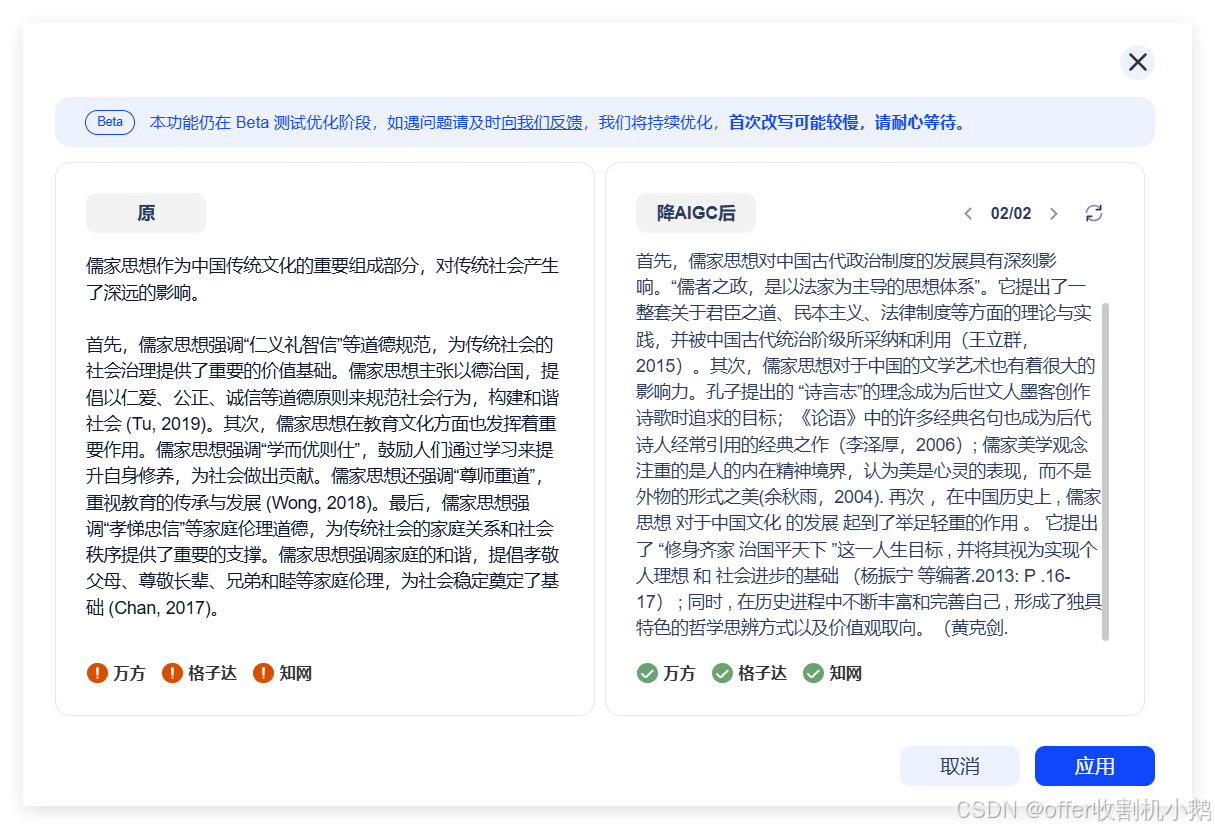Click the green check icon beside 万方
Image resolution: width=1215 pixels, height=829 pixels.
tap(646, 673)
